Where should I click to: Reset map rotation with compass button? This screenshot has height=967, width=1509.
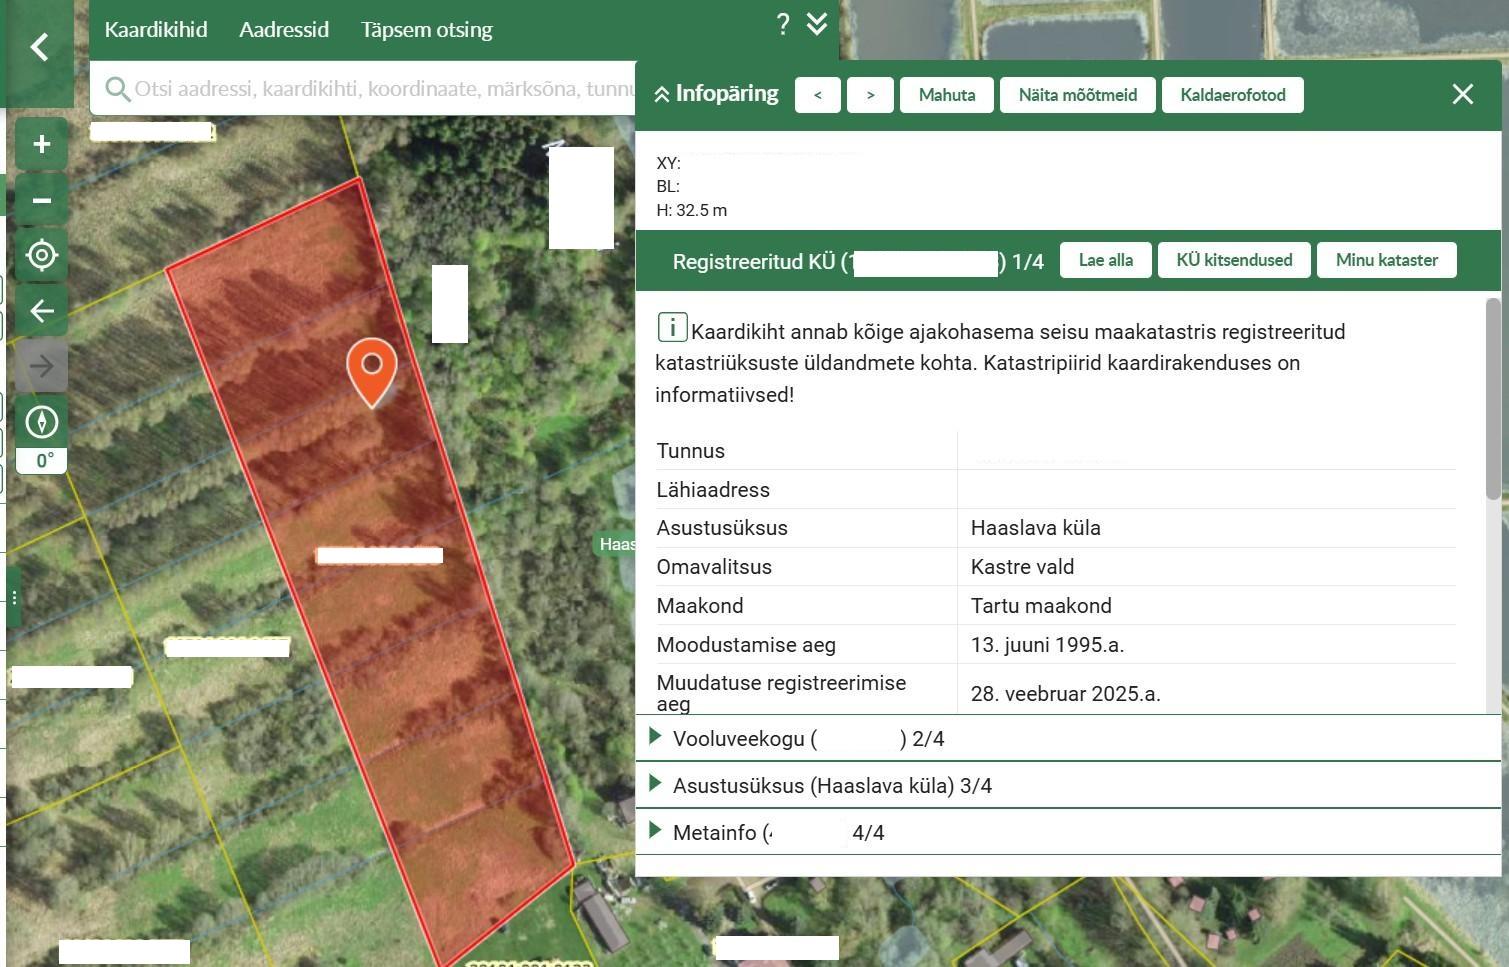41,422
